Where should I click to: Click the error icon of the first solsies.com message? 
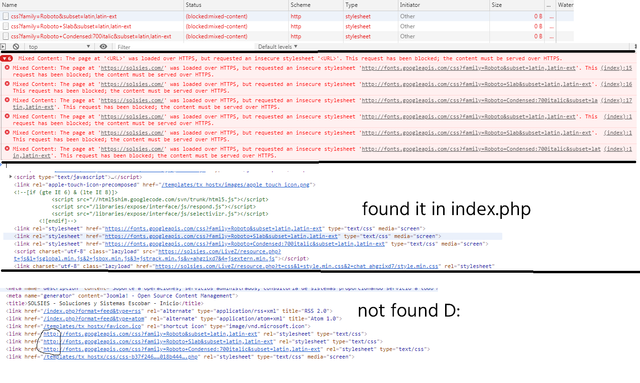click(x=7, y=68)
